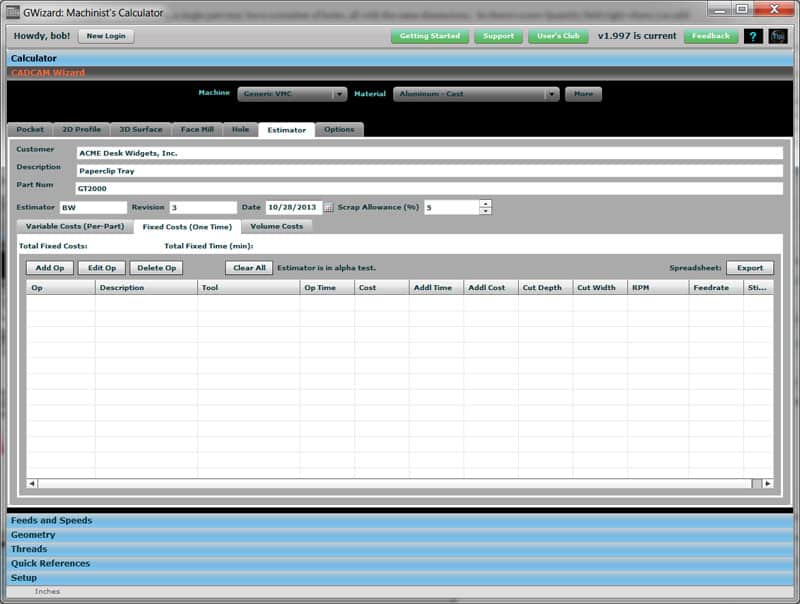Click the Getting Started button

[x=430, y=35]
